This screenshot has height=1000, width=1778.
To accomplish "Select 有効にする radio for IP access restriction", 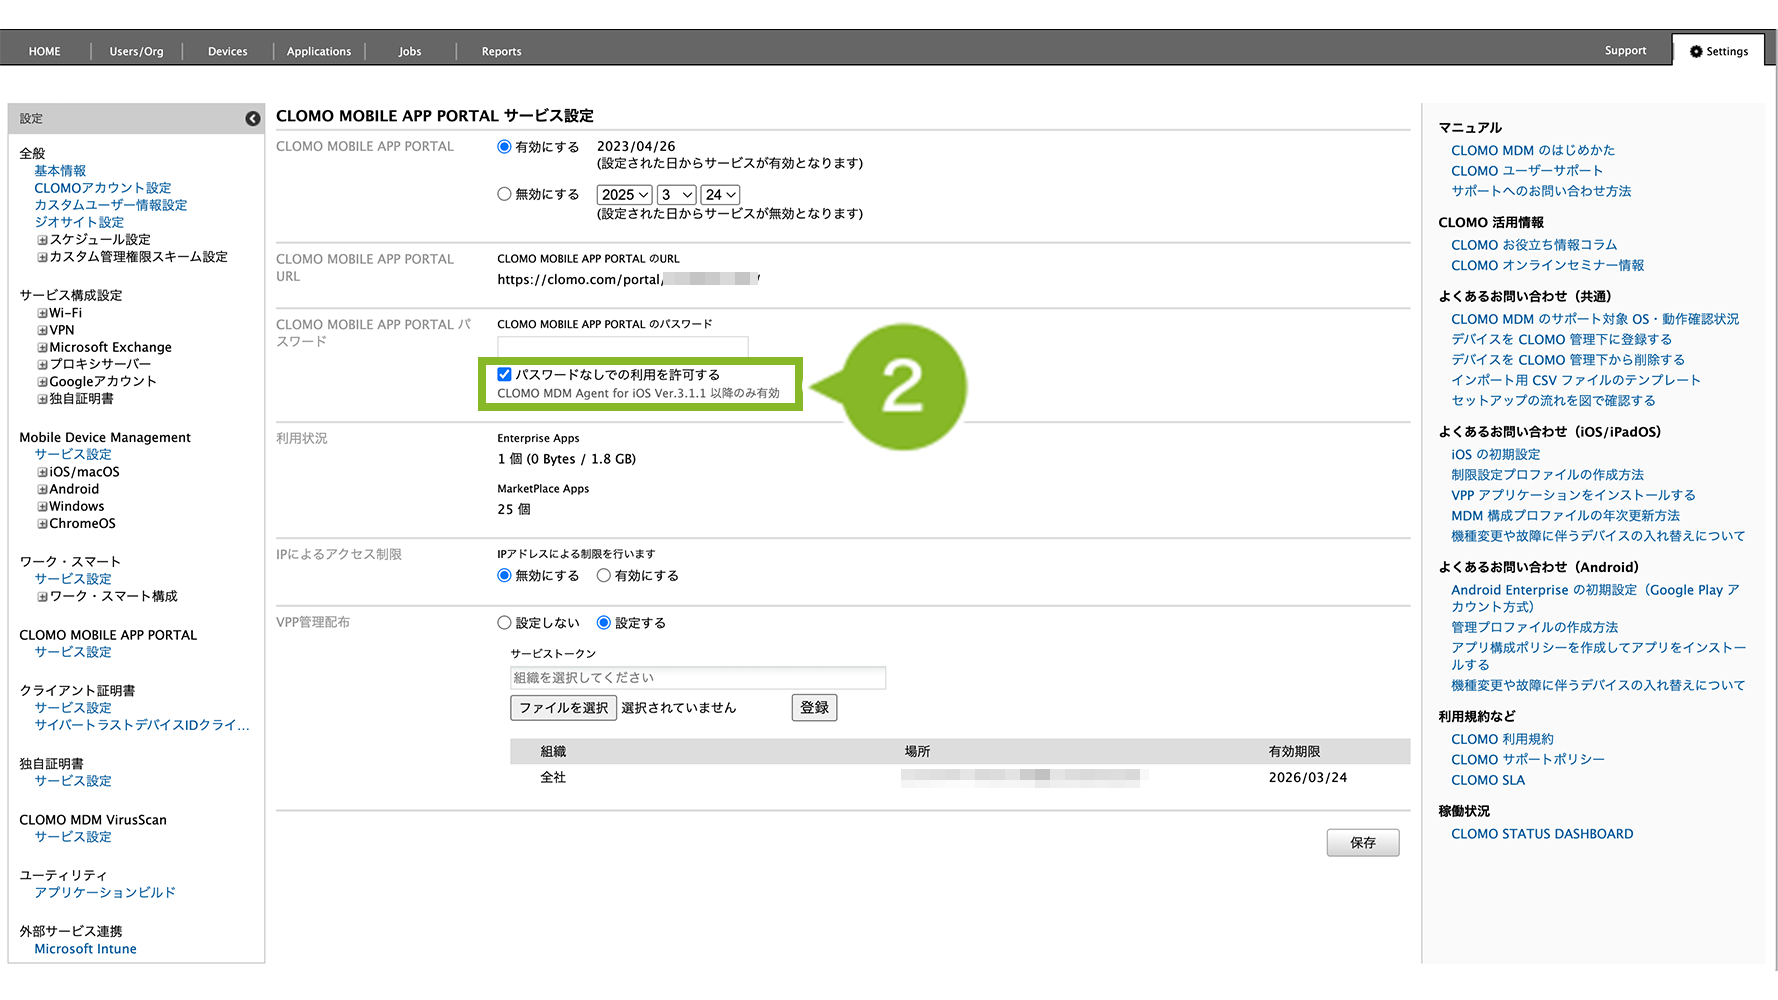I will click(x=604, y=576).
